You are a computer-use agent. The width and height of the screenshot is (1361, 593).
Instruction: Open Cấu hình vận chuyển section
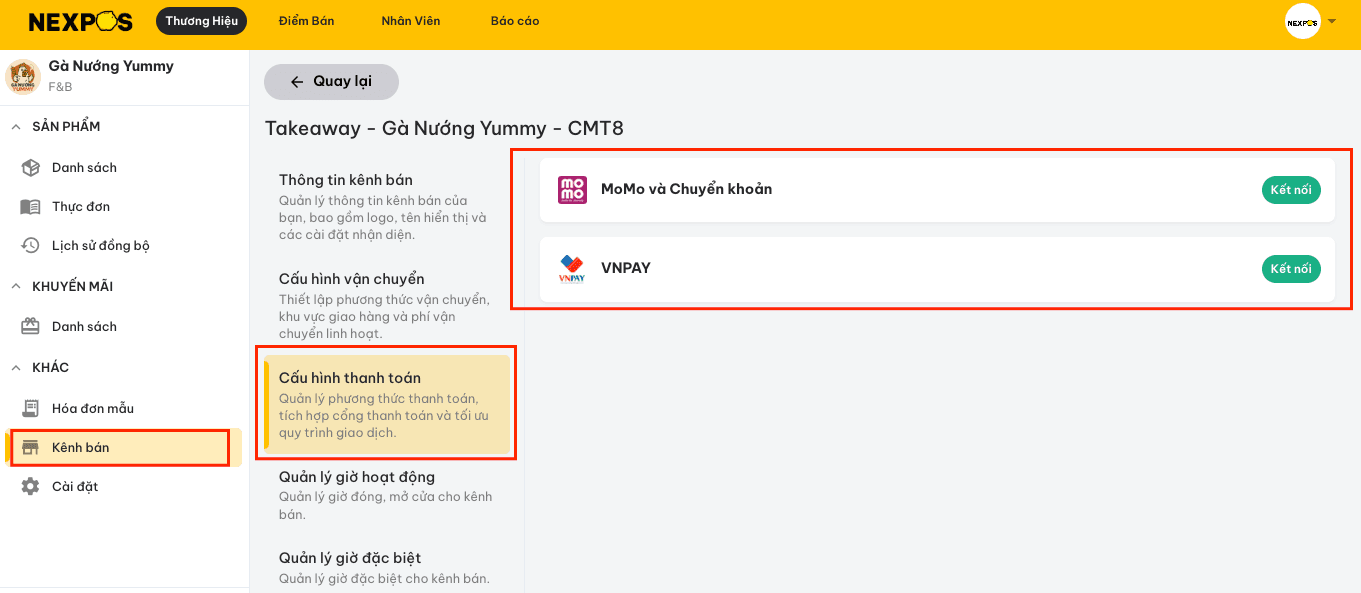(x=387, y=305)
